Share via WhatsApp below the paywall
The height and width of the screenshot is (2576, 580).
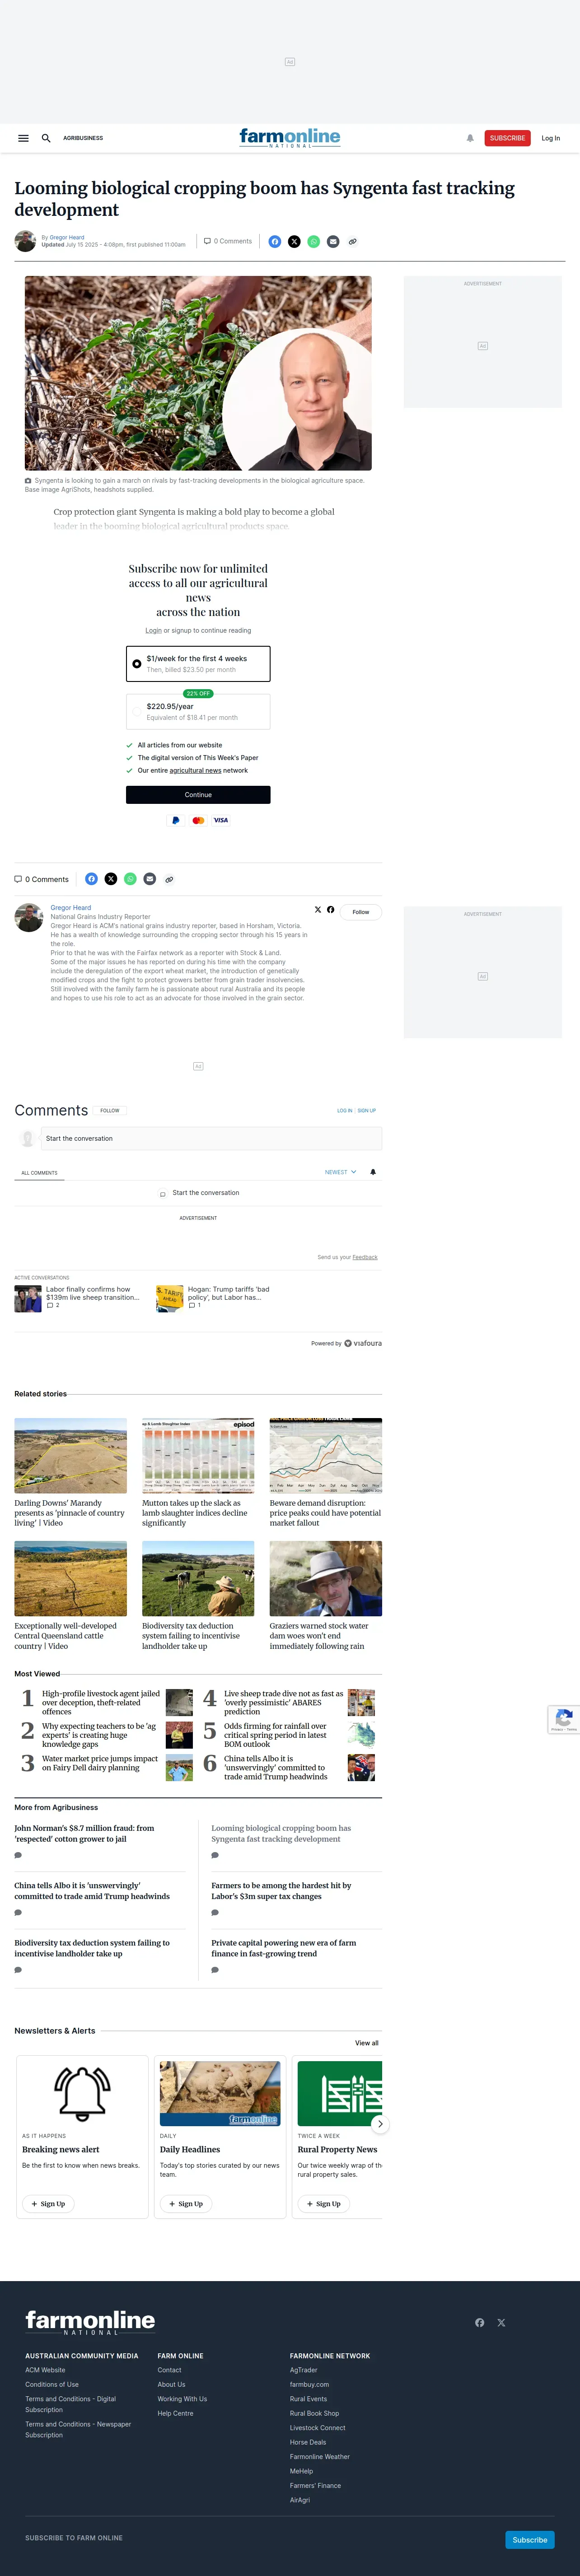coord(130,879)
